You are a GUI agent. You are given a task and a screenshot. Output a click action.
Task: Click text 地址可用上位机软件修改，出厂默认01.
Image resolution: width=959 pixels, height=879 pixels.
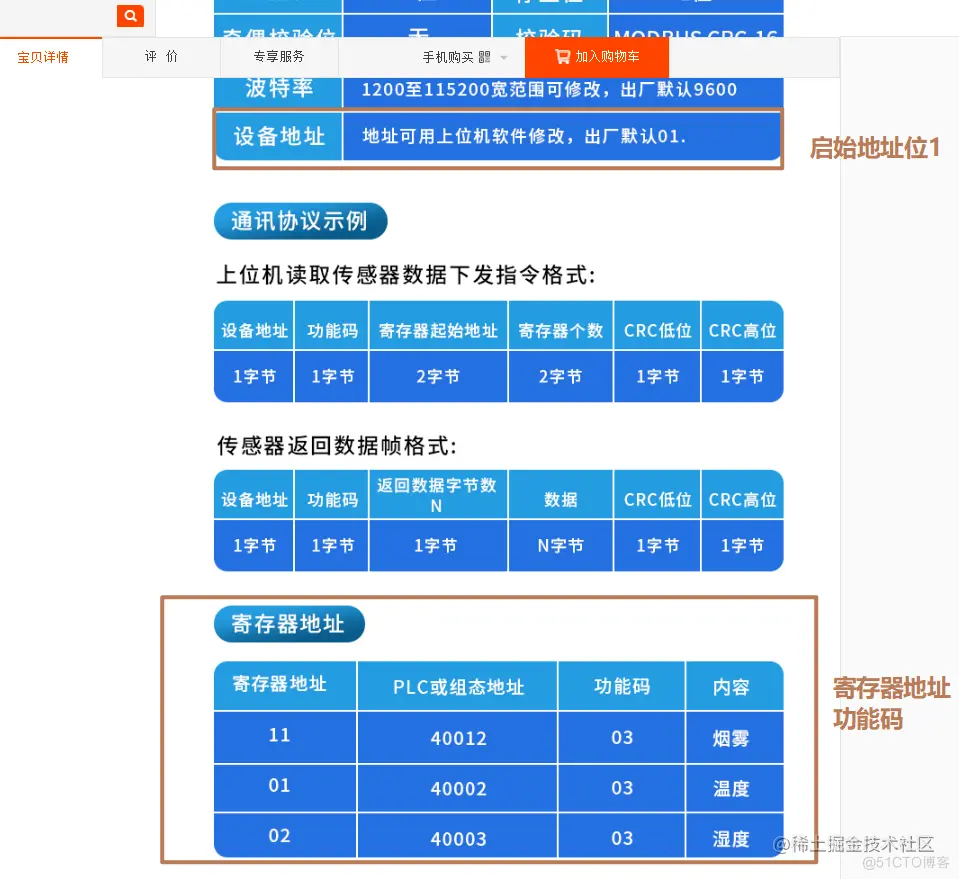coord(524,136)
